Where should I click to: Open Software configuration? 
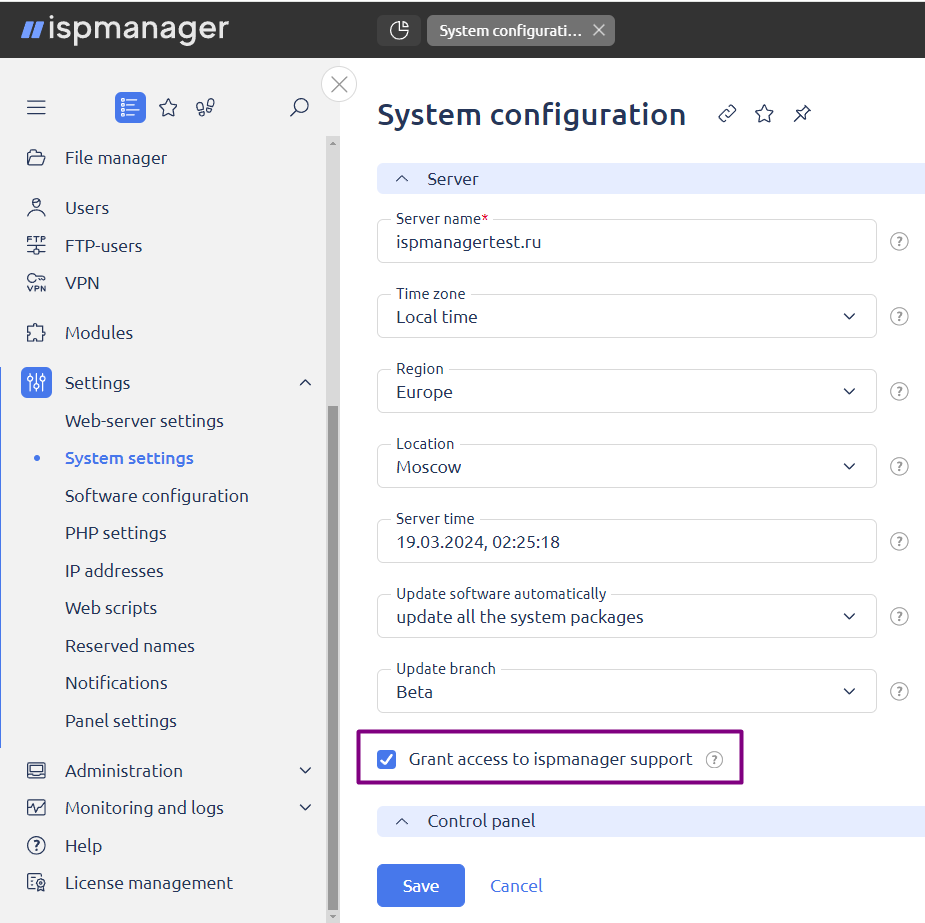click(x=156, y=496)
